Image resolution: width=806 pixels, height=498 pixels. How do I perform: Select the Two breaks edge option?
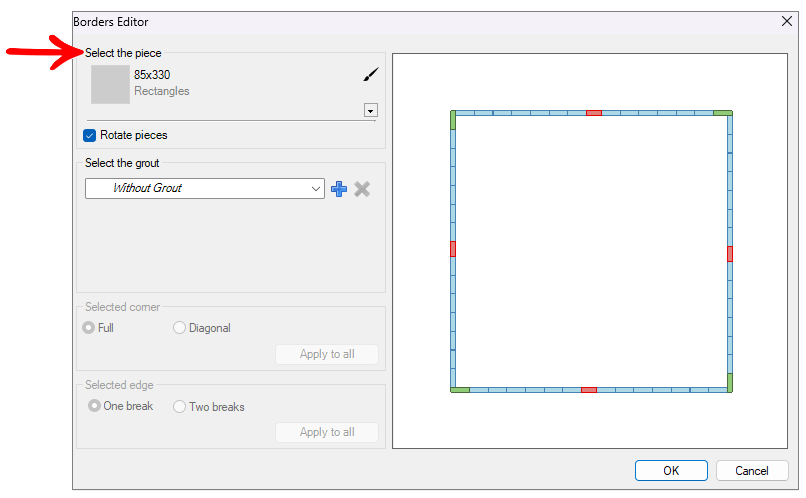(180, 407)
